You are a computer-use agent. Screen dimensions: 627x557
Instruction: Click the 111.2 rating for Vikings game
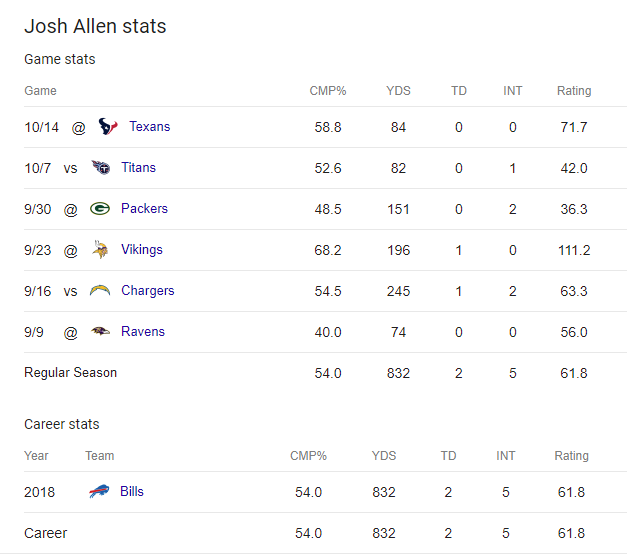574,250
